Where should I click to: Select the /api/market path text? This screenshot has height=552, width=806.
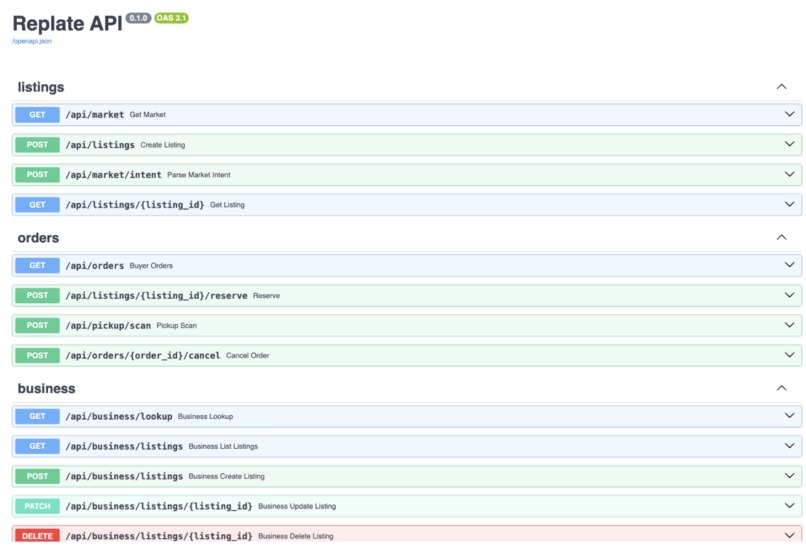[95, 115]
